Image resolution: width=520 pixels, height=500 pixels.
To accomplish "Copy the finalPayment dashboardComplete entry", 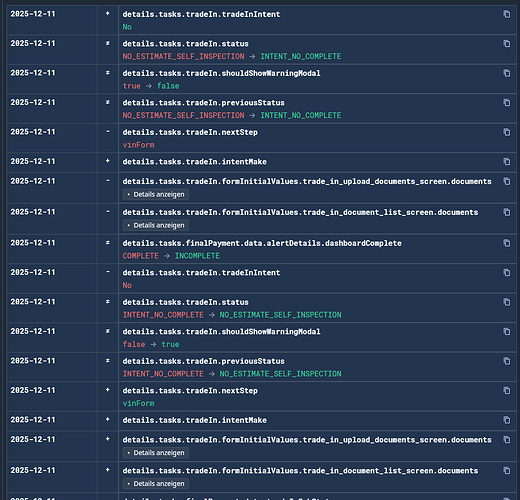I will [507, 243].
